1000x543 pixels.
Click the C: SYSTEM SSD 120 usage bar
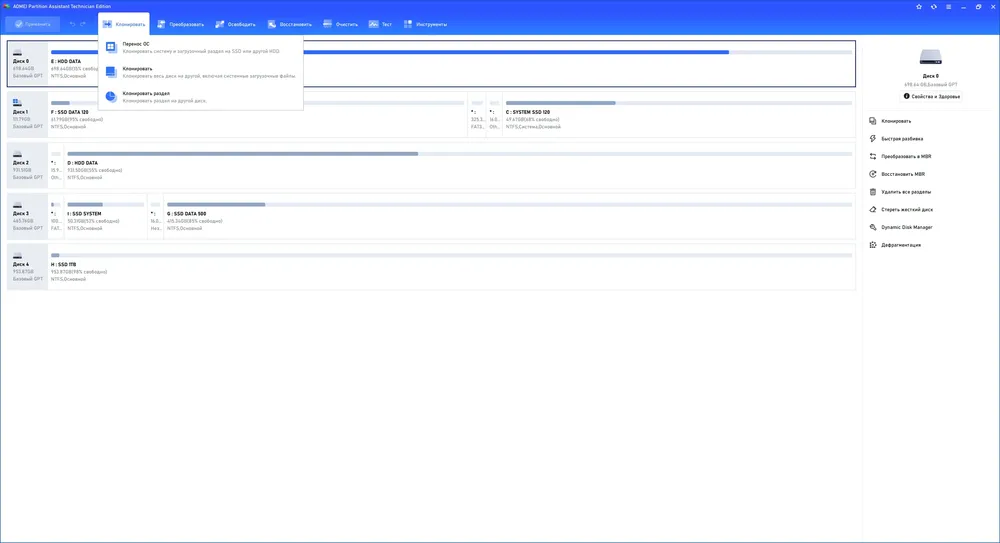click(679, 103)
